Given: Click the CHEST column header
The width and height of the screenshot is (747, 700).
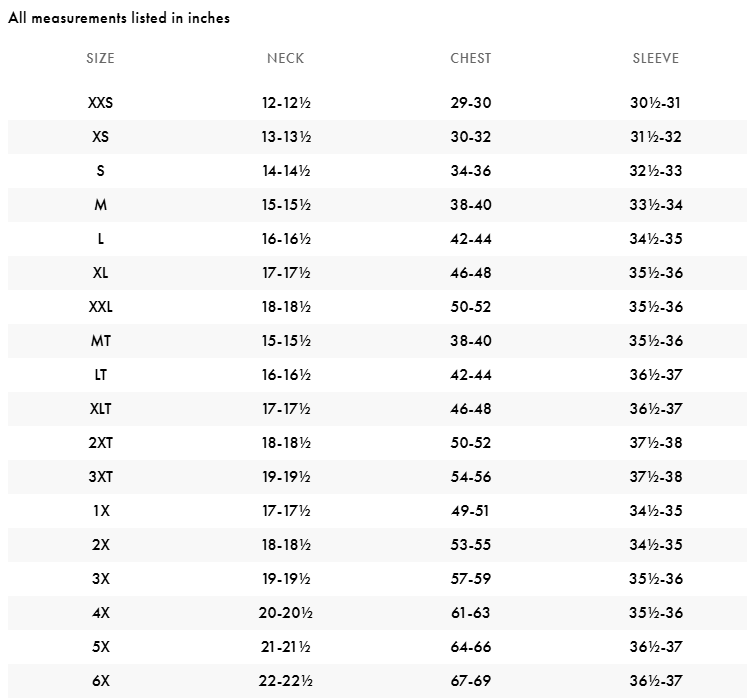Looking at the screenshot, I should point(470,58).
